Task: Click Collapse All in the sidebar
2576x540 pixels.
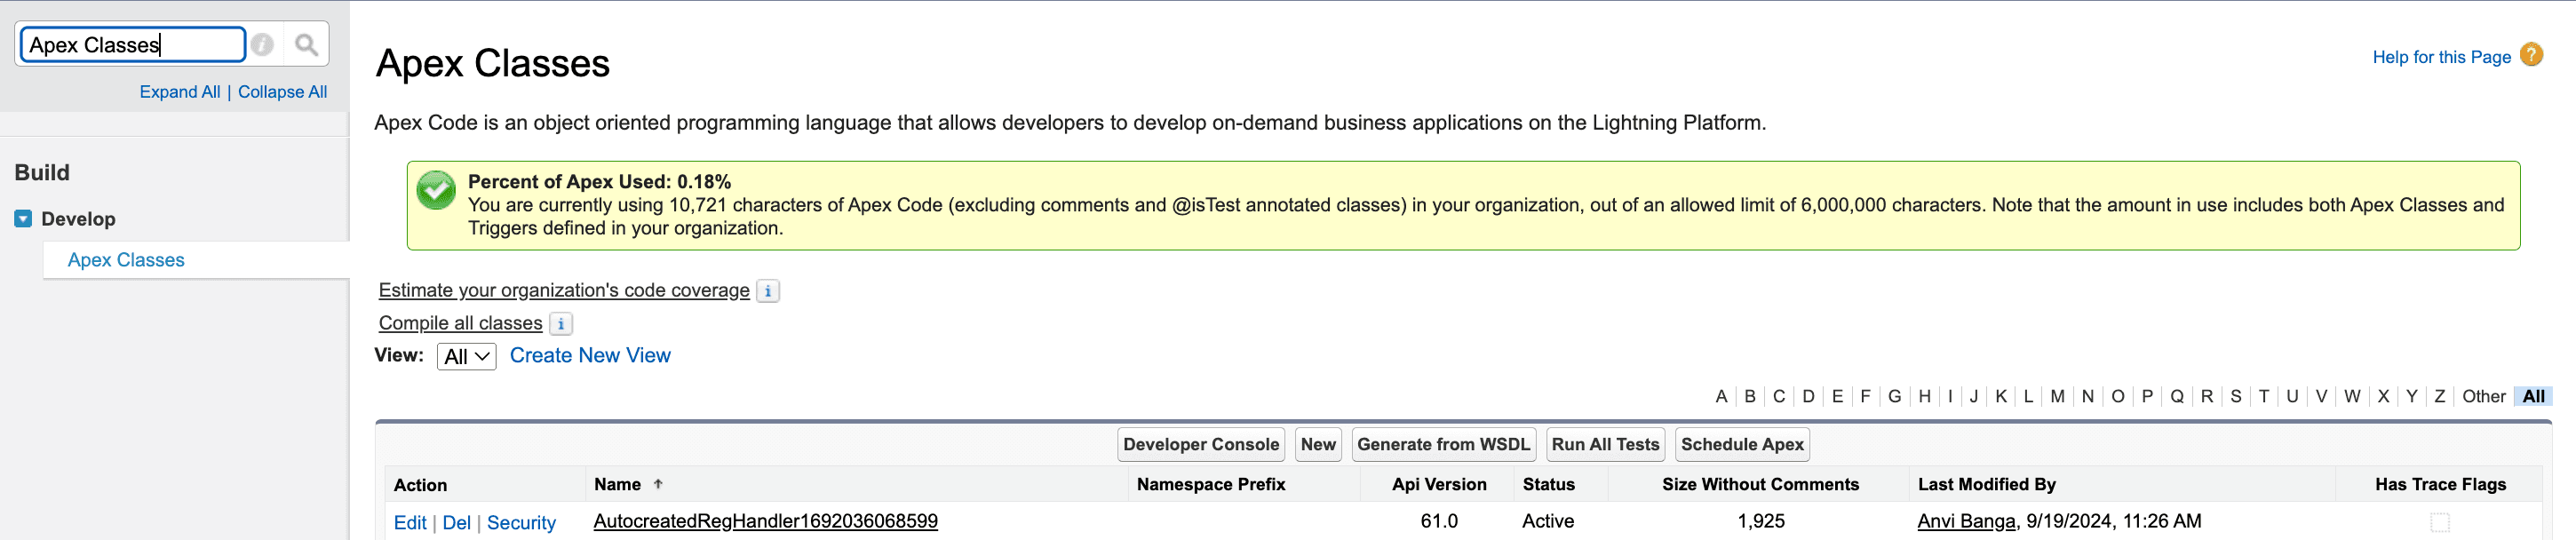Action: click(282, 92)
